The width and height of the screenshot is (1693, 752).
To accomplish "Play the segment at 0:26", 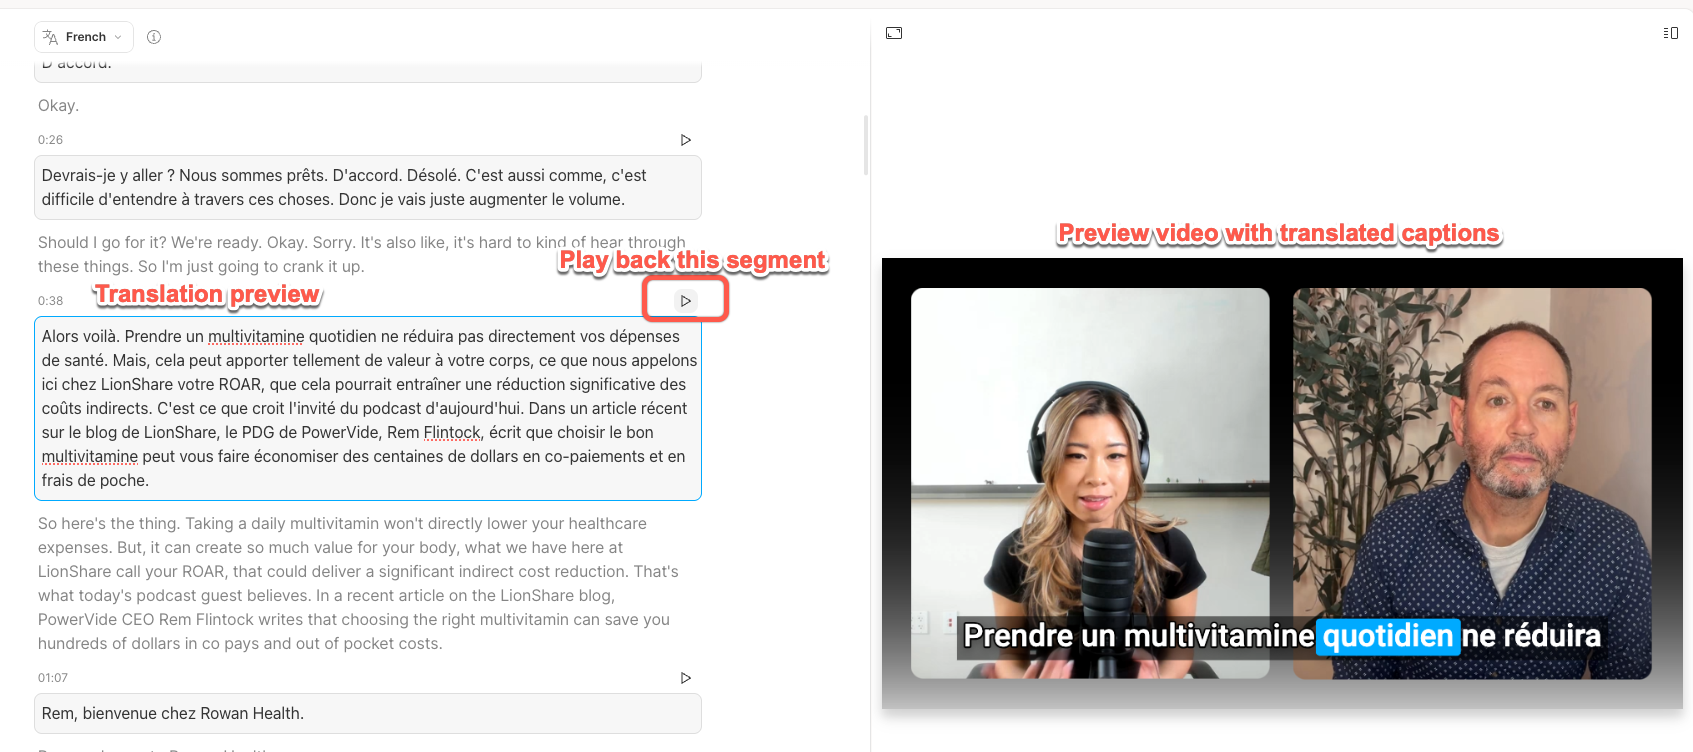I will point(686,140).
